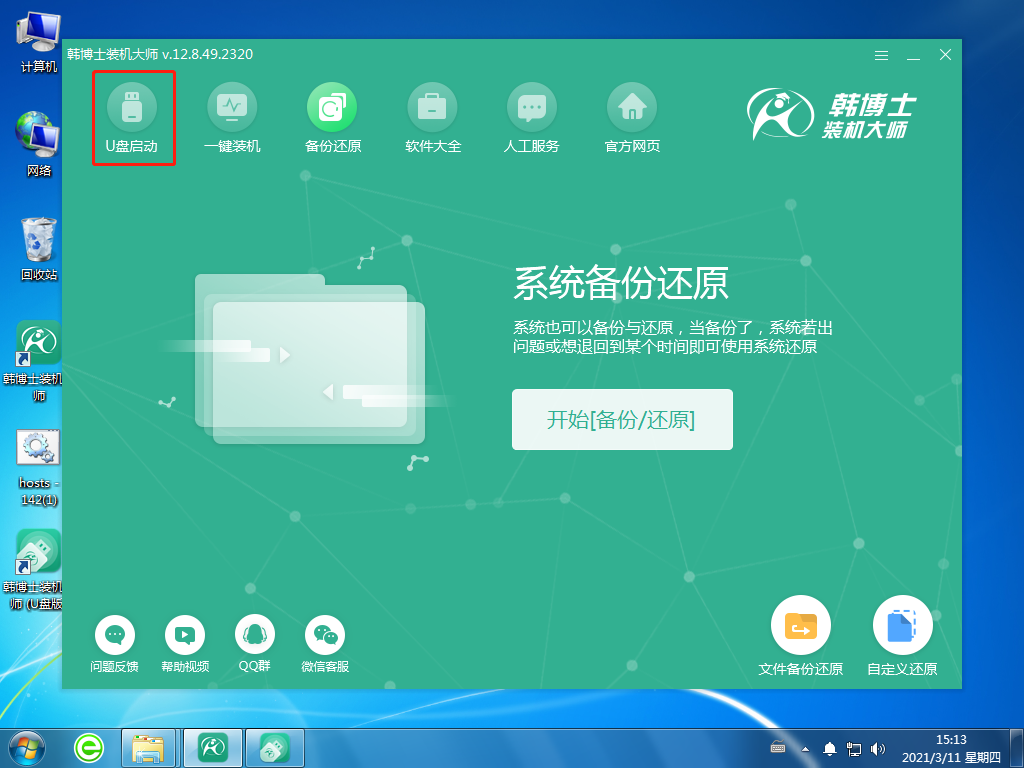Open the volume control slider
The image size is (1024, 768).
879,747
